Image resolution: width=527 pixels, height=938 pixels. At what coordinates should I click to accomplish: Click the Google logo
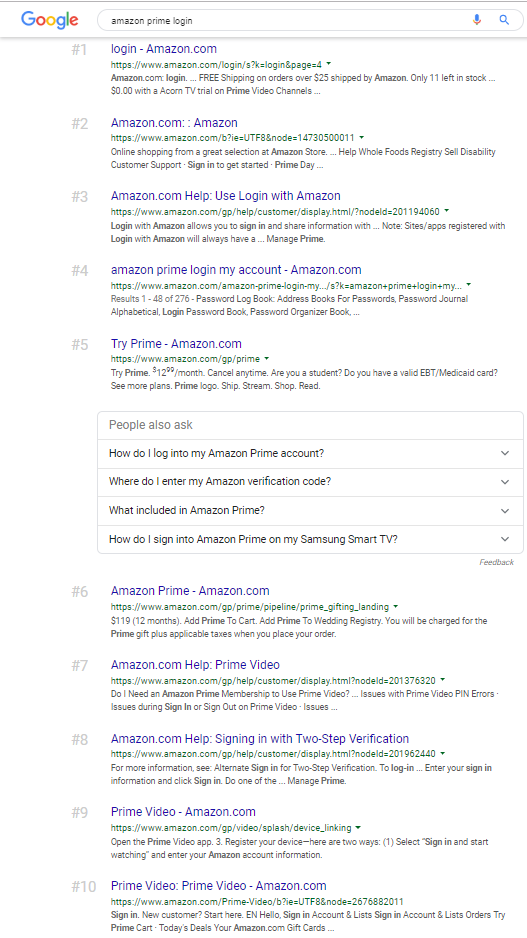pyautogui.click(x=50, y=20)
